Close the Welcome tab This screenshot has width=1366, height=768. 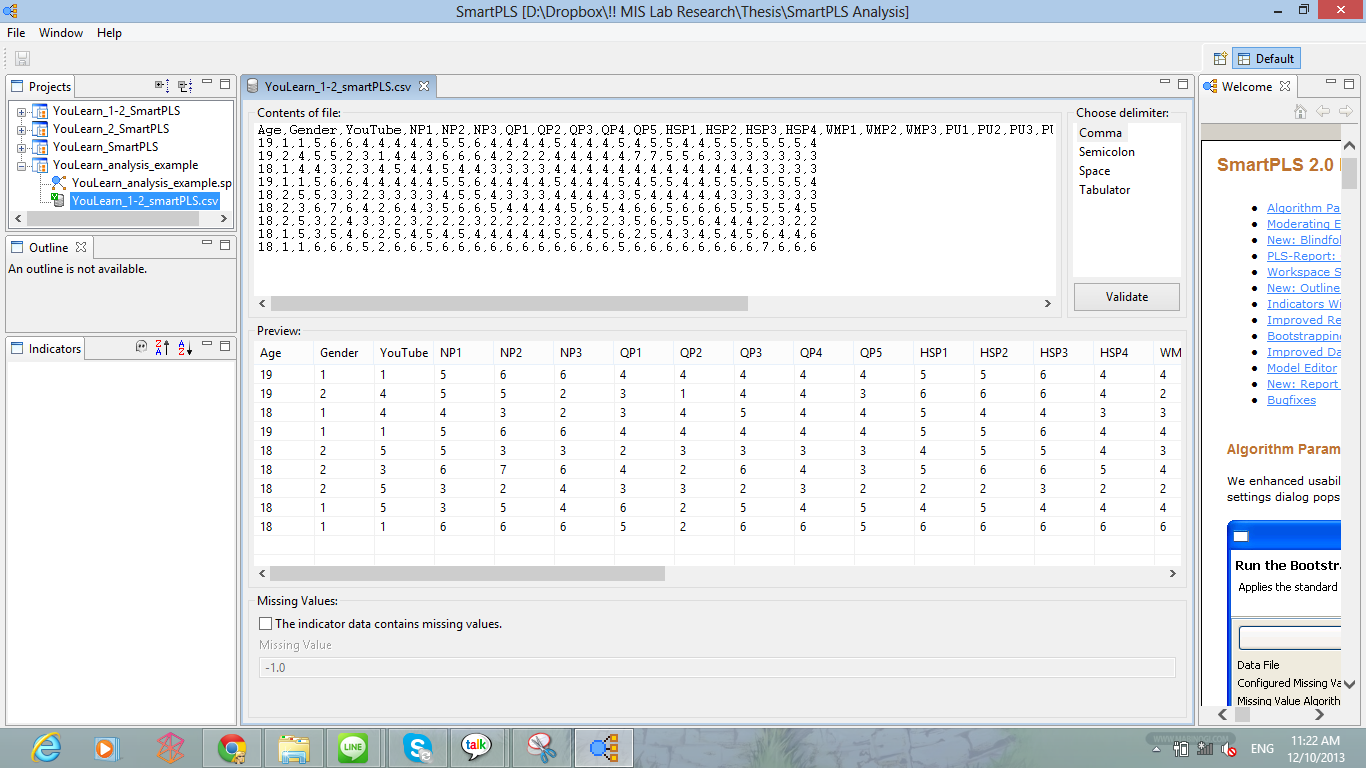(x=1285, y=86)
